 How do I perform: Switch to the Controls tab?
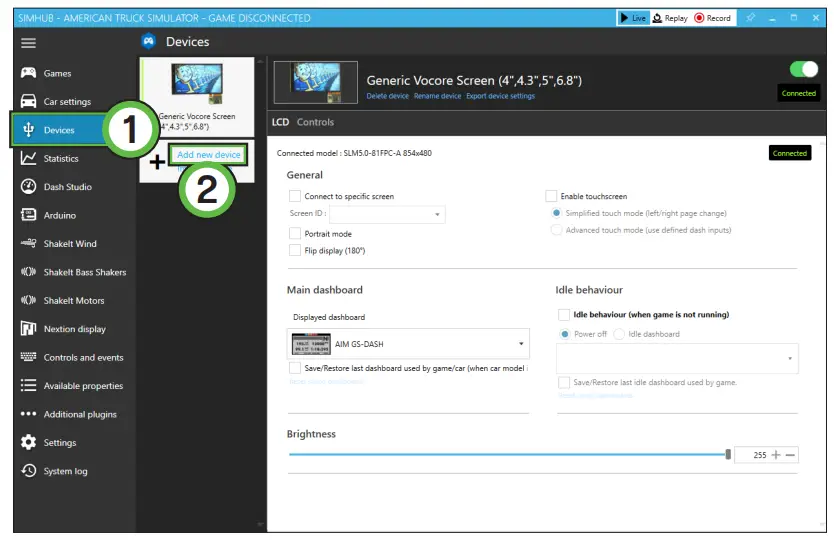[x=315, y=122]
